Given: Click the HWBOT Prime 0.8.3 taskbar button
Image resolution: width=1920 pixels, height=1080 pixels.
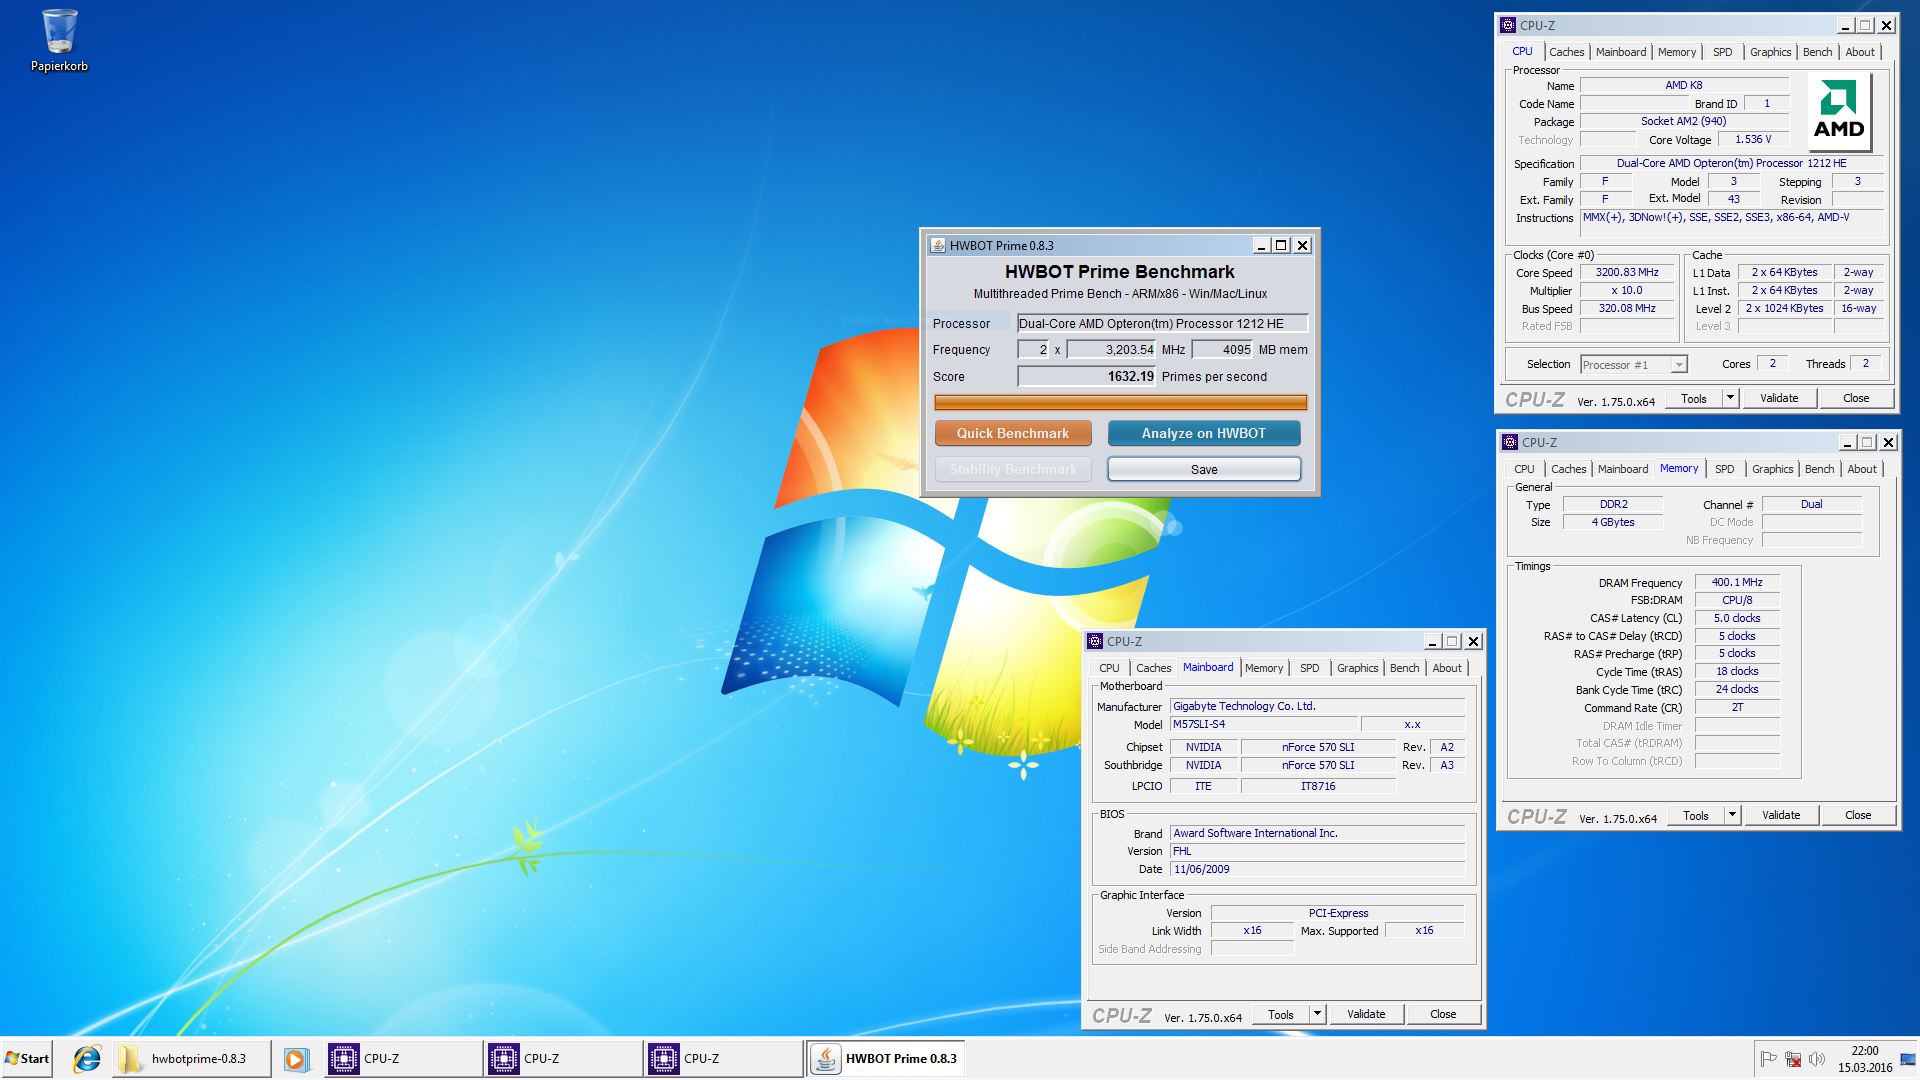Looking at the screenshot, I should click(x=887, y=1059).
